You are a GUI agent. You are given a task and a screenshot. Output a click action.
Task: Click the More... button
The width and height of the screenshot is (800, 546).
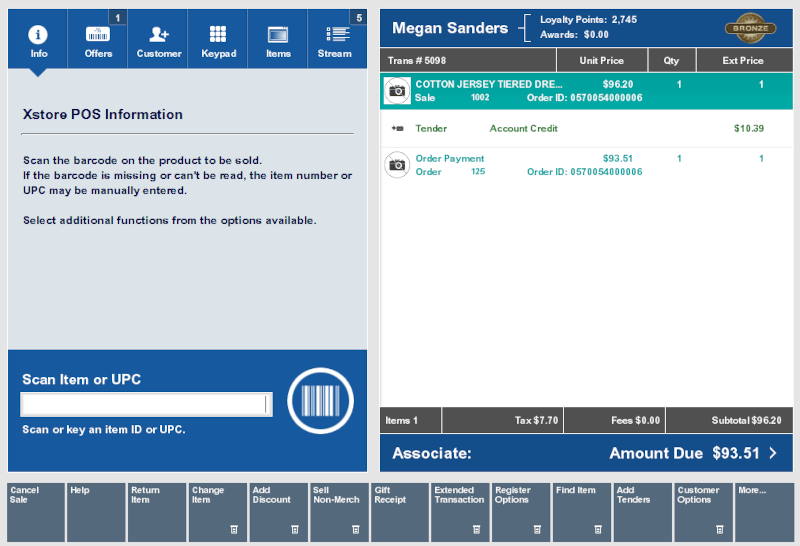pyautogui.click(x=764, y=512)
